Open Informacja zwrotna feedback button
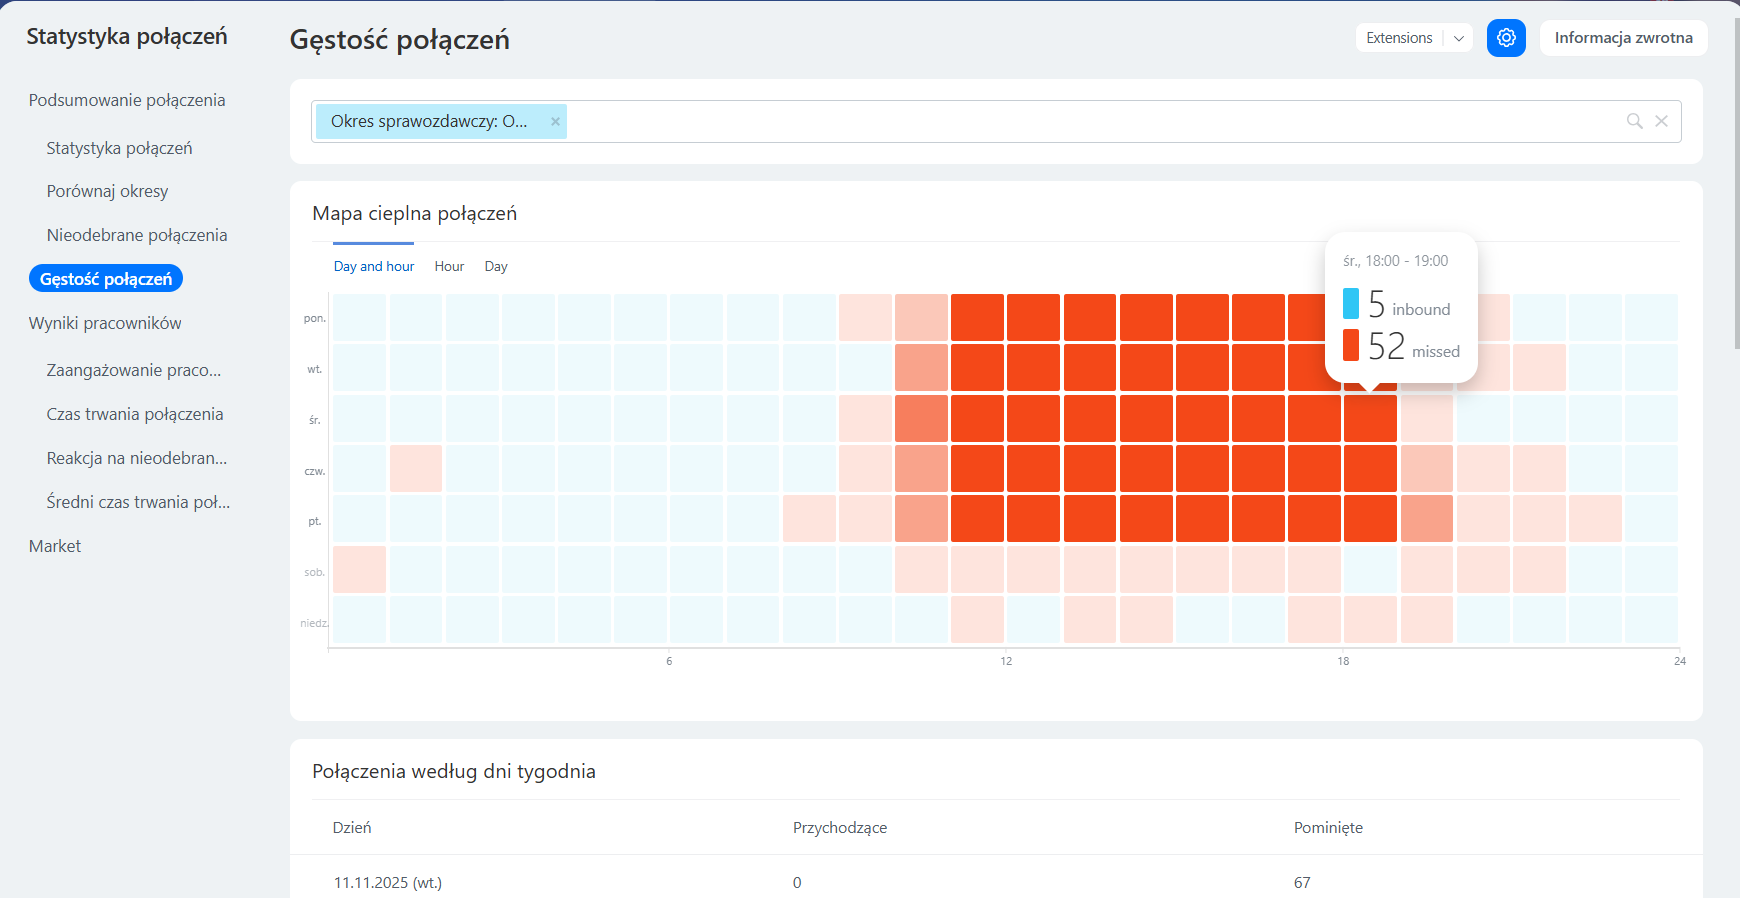The height and width of the screenshot is (898, 1740). [x=1623, y=38]
